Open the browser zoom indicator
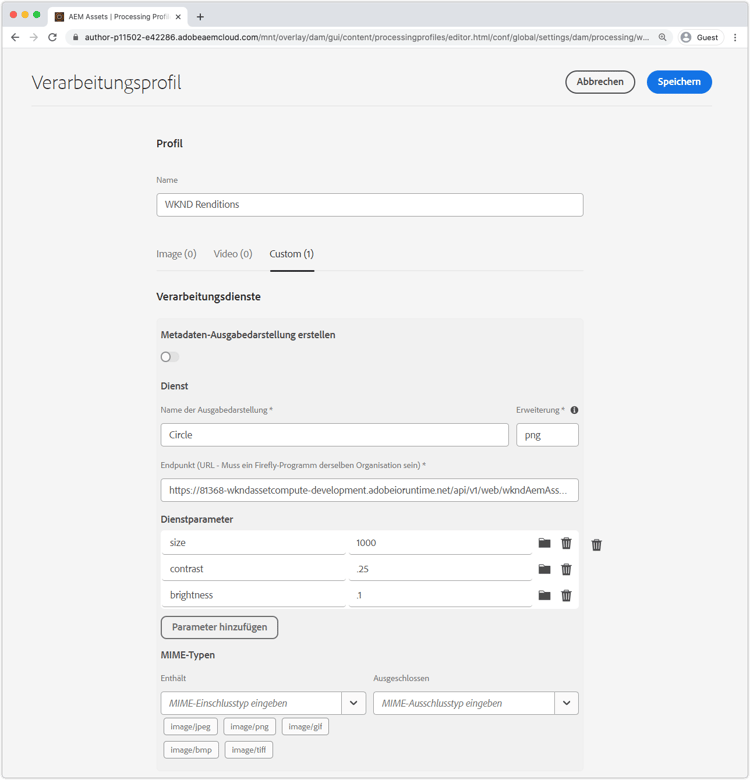 click(x=662, y=37)
